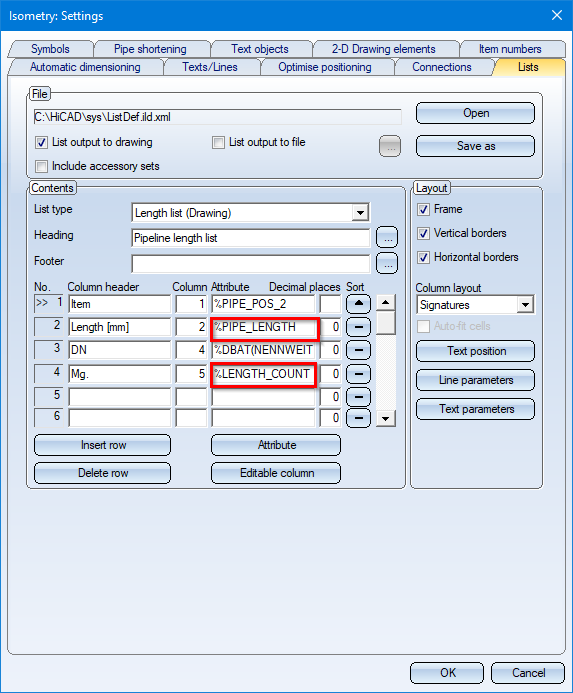Click %DBAT(NENNWEIT attribute field
This screenshot has width=573, height=693.
[x=263, y=350]
